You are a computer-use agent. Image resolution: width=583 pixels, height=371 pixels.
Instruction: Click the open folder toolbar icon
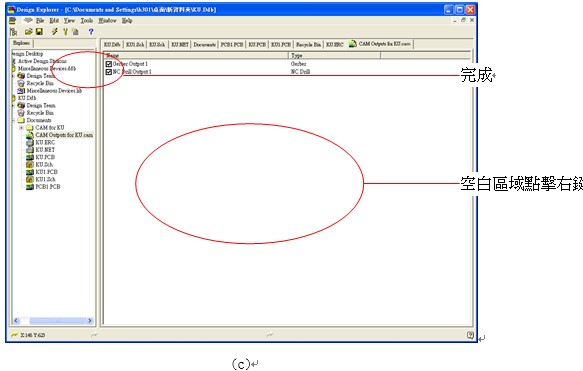point(29,32)
